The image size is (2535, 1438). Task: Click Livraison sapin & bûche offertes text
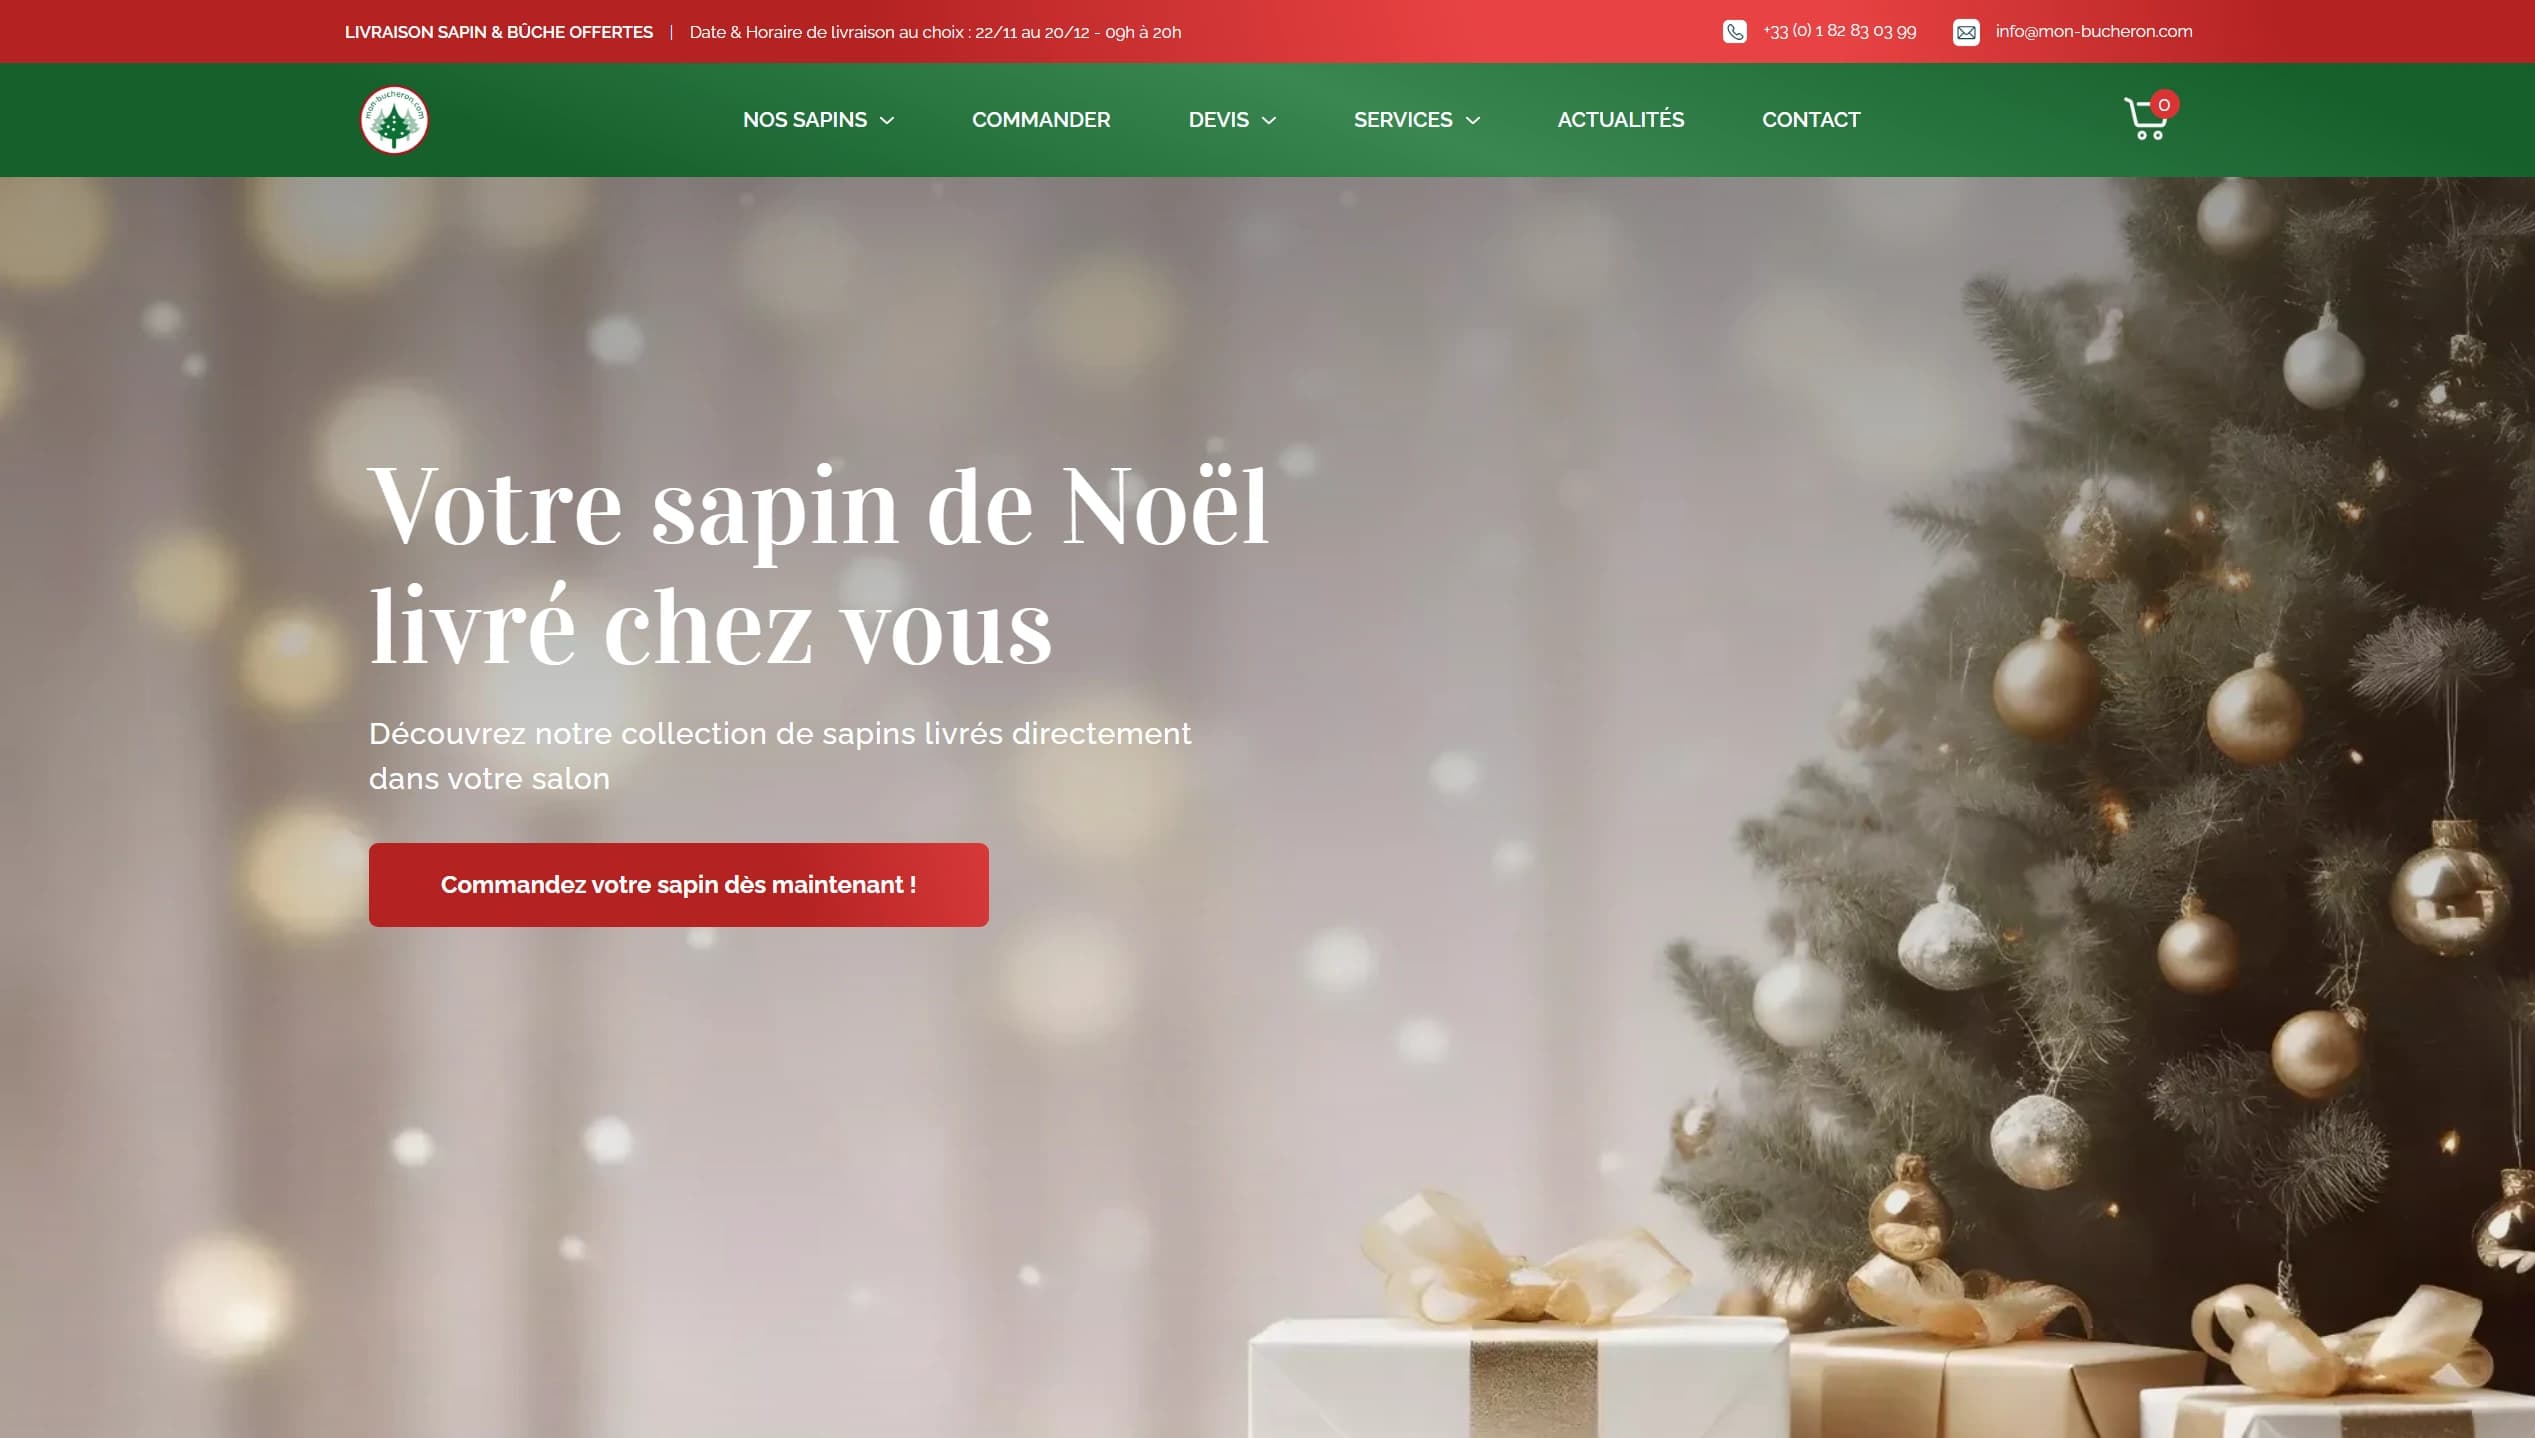tap(499, 32)
